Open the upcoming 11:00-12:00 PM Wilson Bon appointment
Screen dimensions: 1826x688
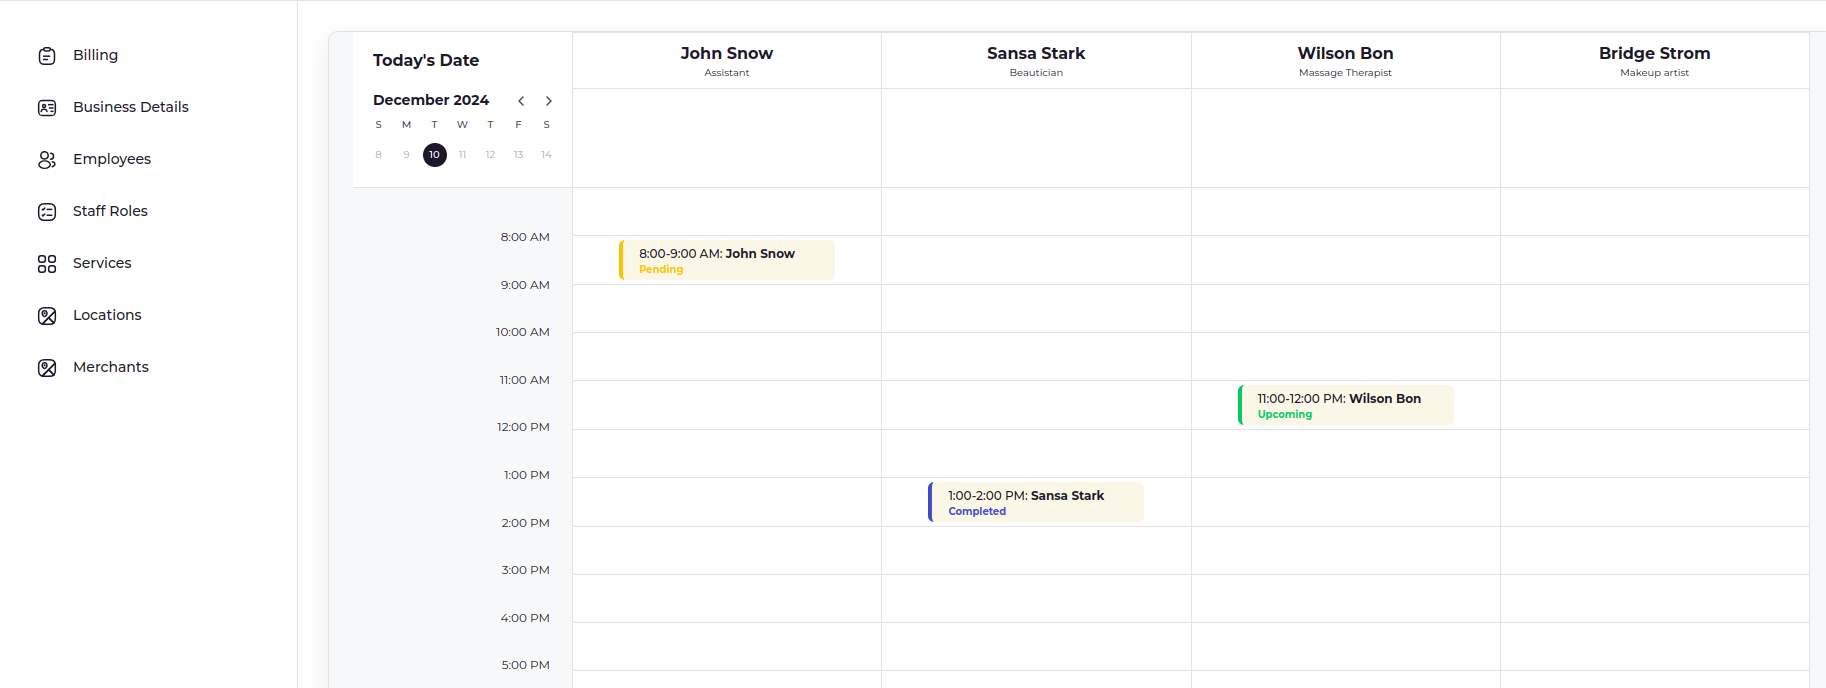point(1345,405)
